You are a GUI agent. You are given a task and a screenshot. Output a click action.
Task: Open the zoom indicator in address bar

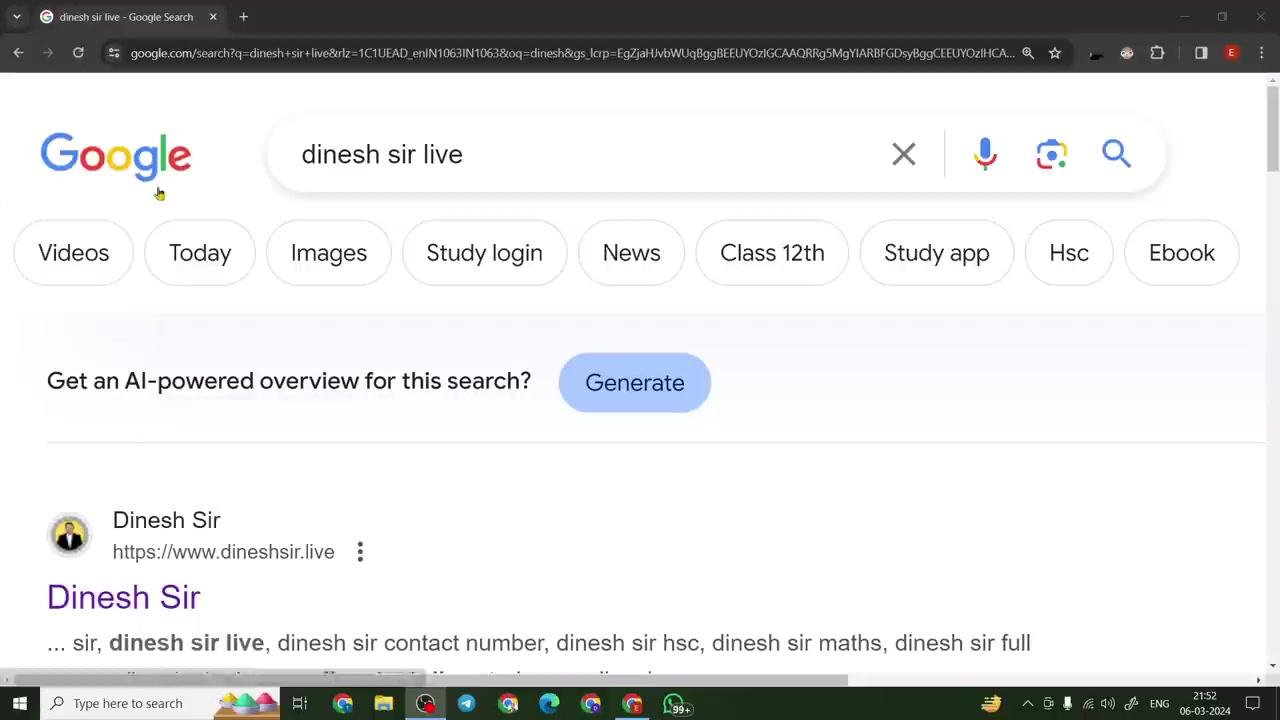(1027, 53)
